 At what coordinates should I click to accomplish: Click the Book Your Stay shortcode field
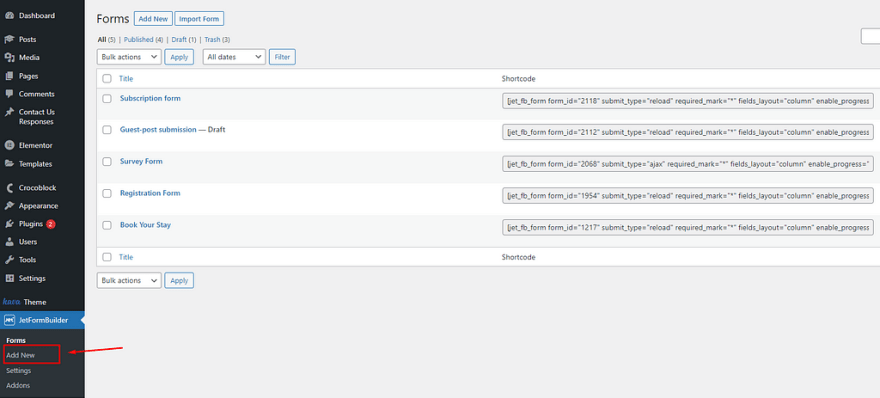[x=688, y=227]
